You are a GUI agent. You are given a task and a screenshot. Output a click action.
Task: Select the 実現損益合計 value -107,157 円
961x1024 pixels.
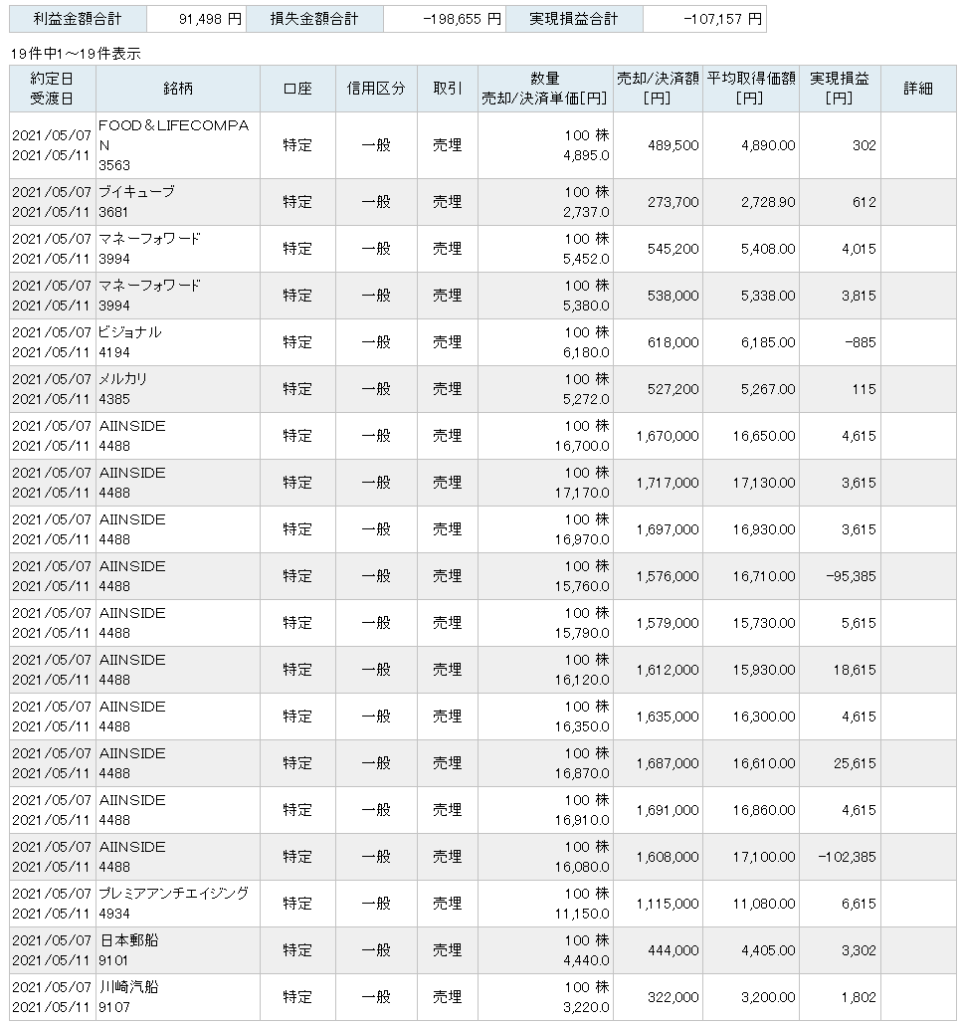722,20
